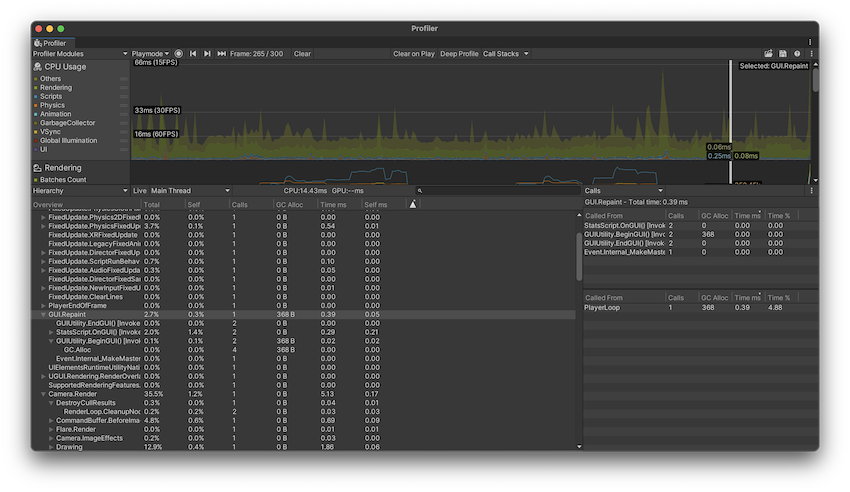The height and width of the screenshot is (492, 850).
Task: Open the Playmode target dropdown
Action: coord(151,54)
